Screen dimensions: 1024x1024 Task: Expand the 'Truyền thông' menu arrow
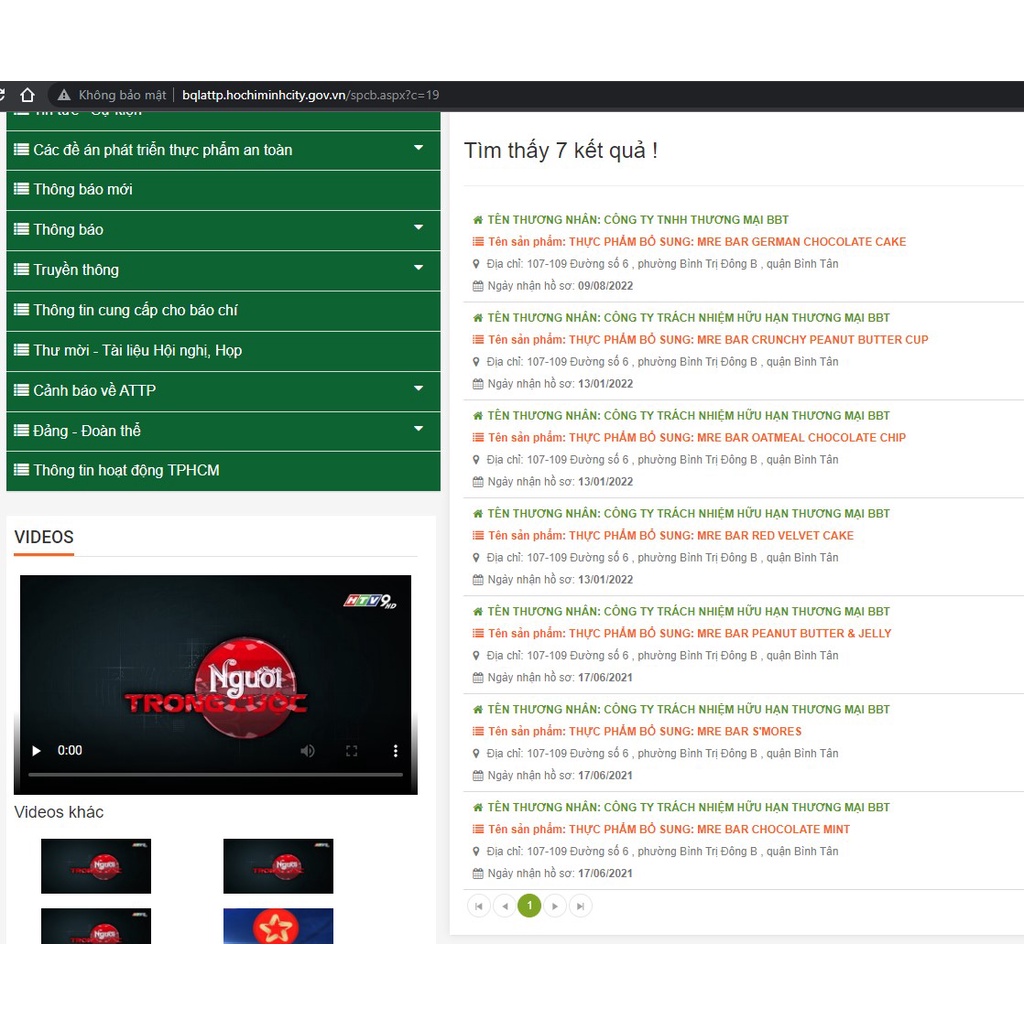[418, 268]
